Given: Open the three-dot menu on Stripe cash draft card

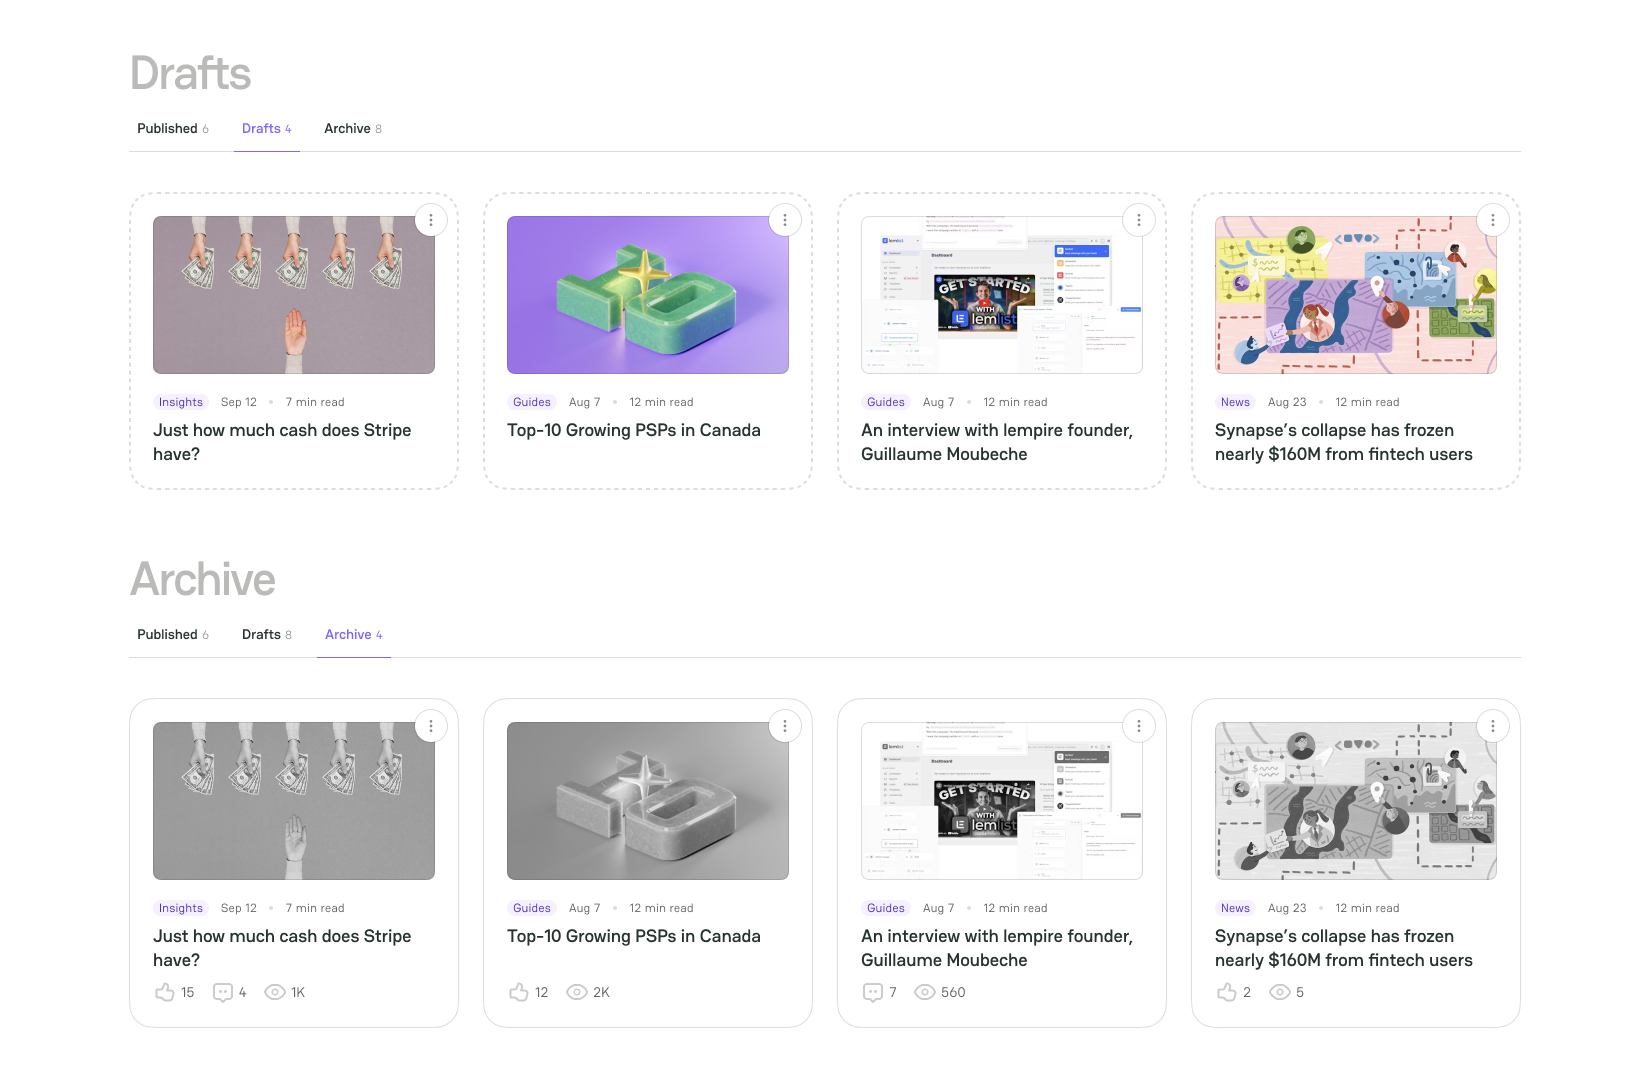Looking at the screenshot, I should coord(431,220).
